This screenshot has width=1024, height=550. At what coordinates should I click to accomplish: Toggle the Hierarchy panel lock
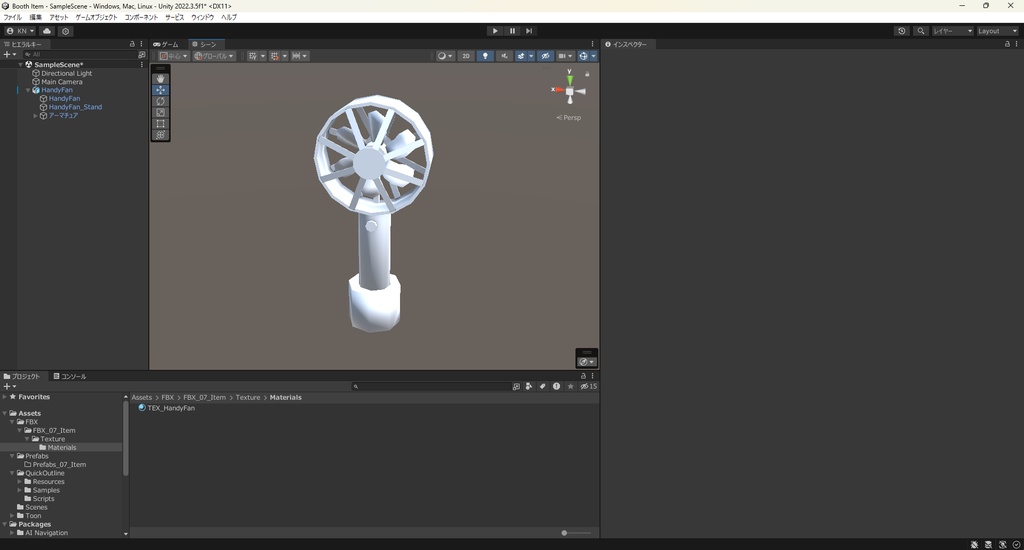click(x=132, y=44)
